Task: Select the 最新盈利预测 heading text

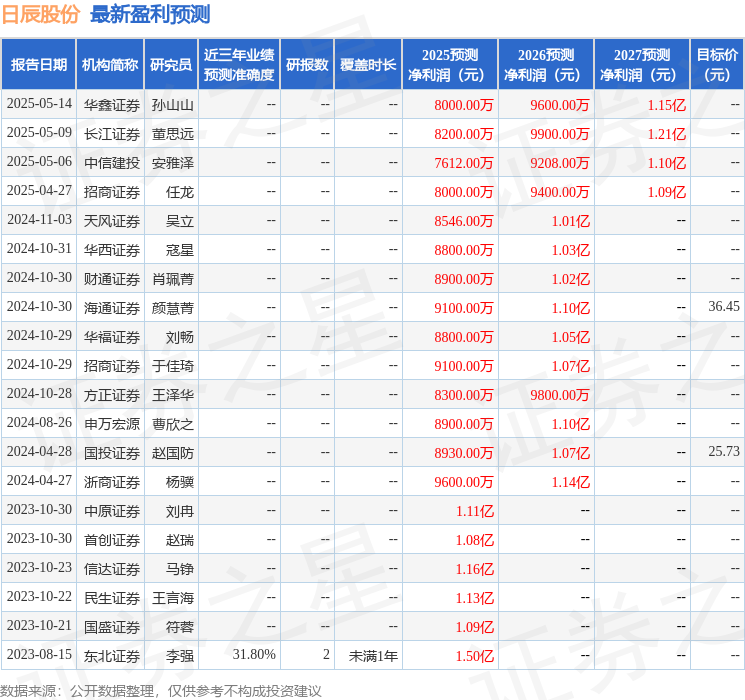Action: click(x=150, y=14)
